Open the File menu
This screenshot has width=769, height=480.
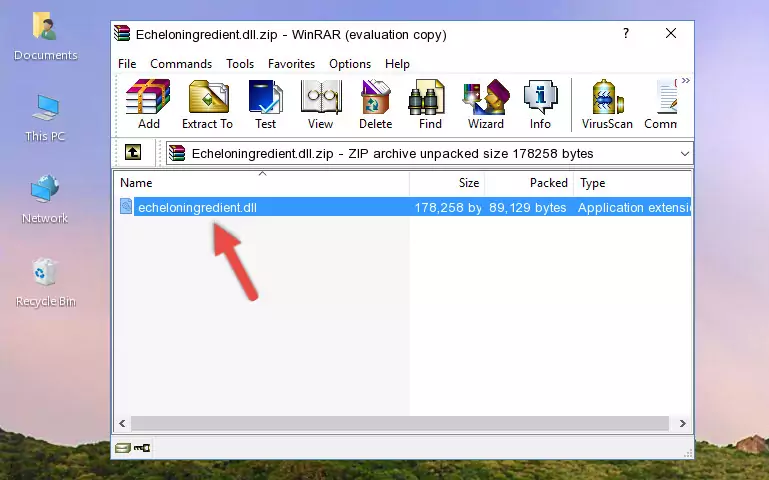point(127,64)
